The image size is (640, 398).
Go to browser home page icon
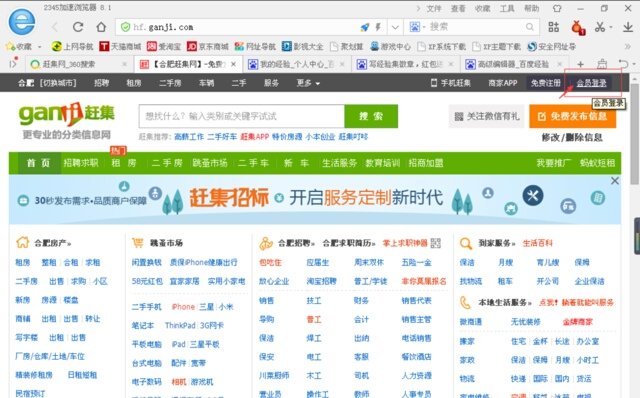point(101,27)
